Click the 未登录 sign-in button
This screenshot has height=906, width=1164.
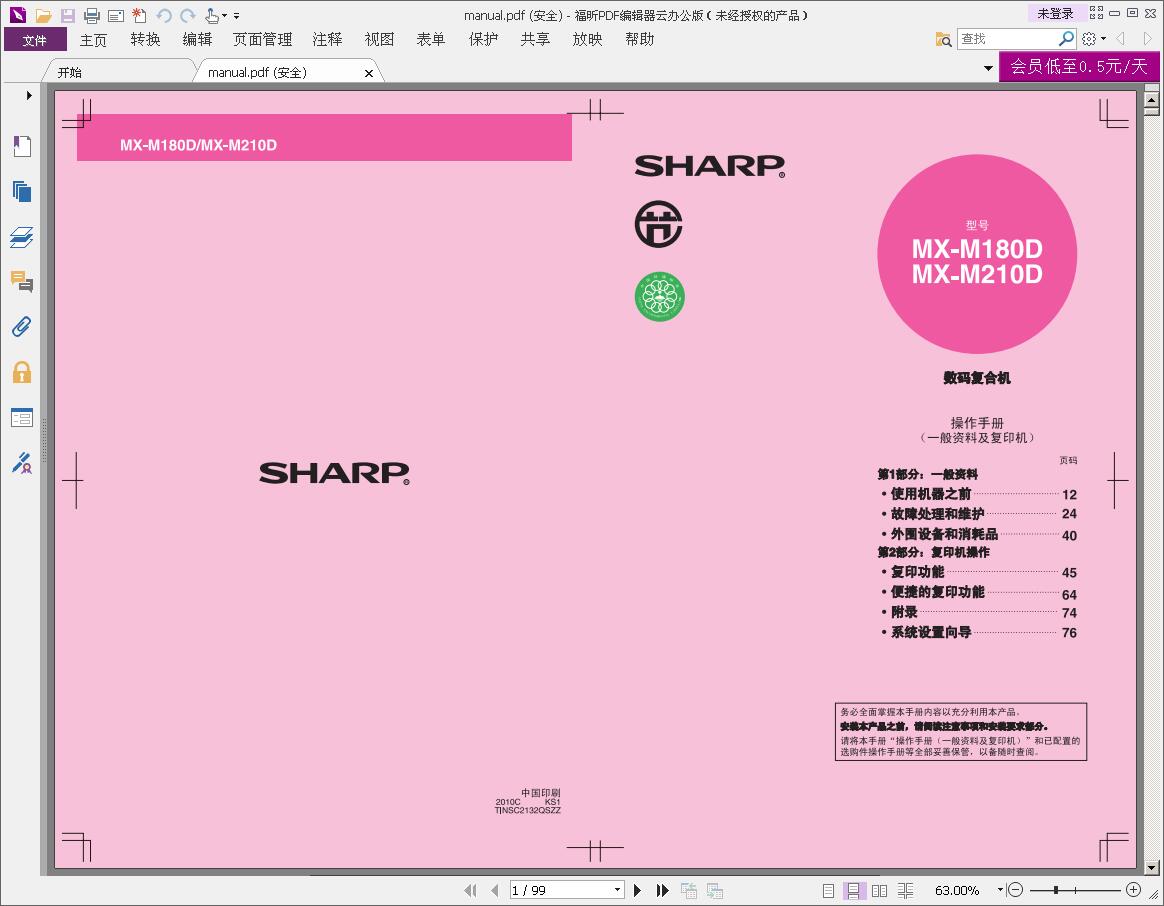tap(1055, 13)
